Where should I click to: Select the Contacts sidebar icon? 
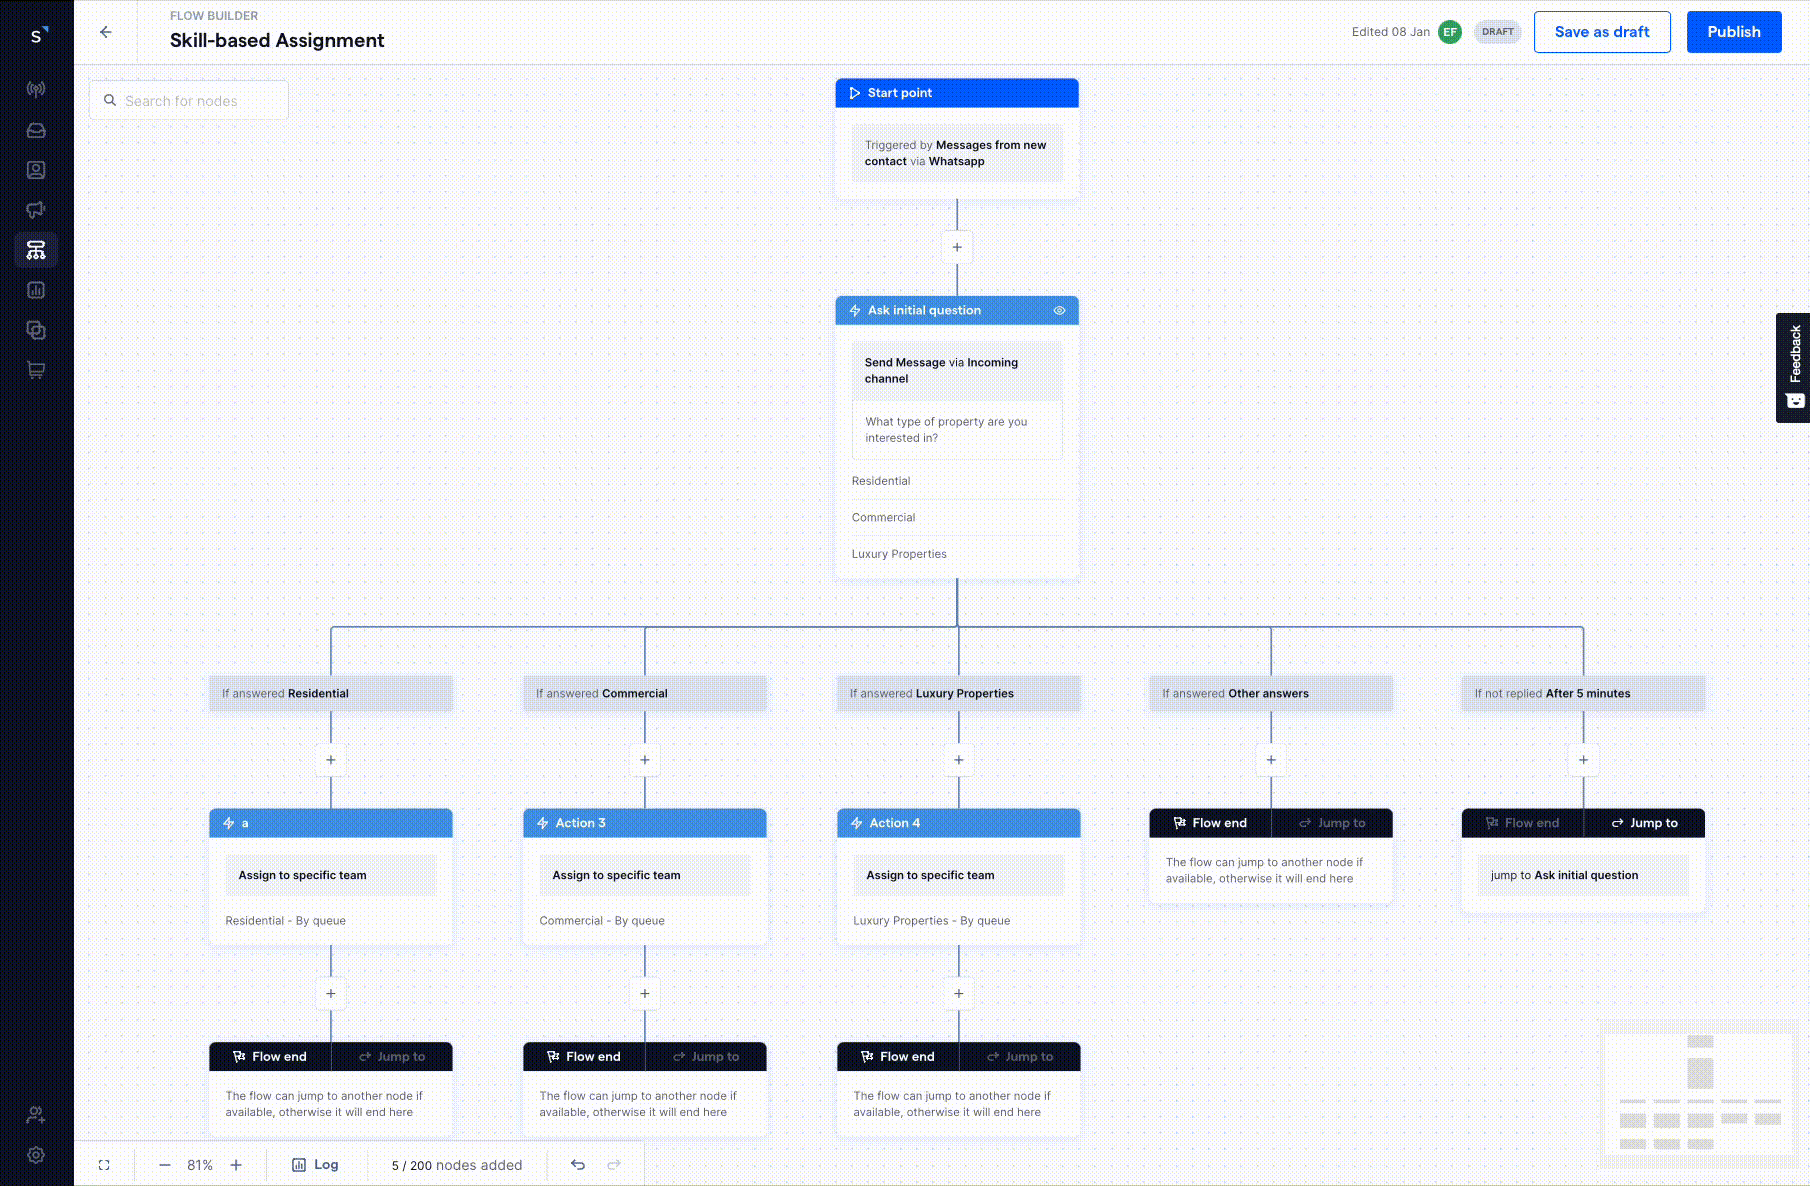coord(36,170)
